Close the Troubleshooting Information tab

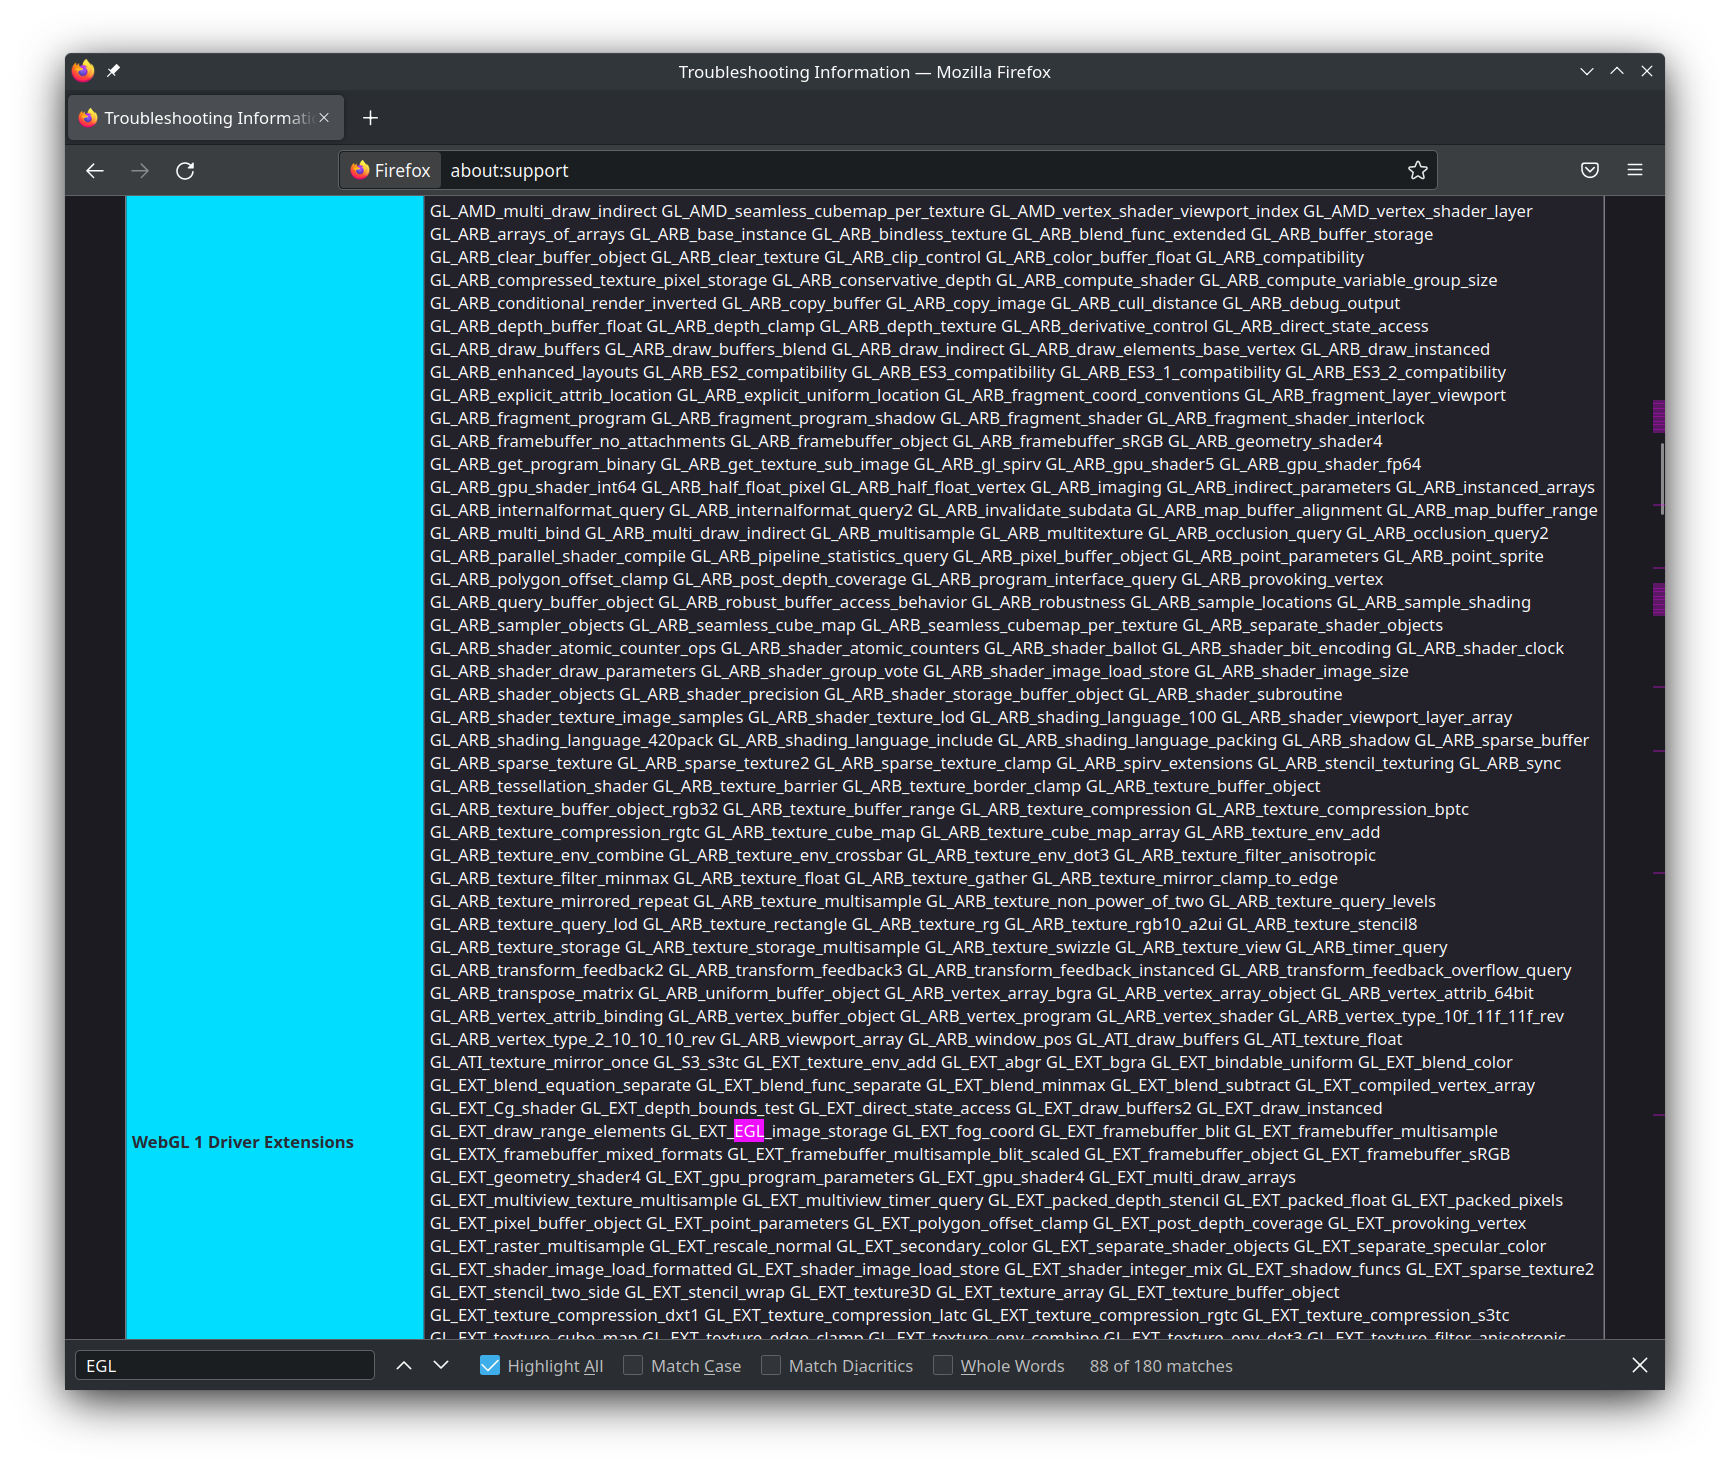tap(324, 118)
